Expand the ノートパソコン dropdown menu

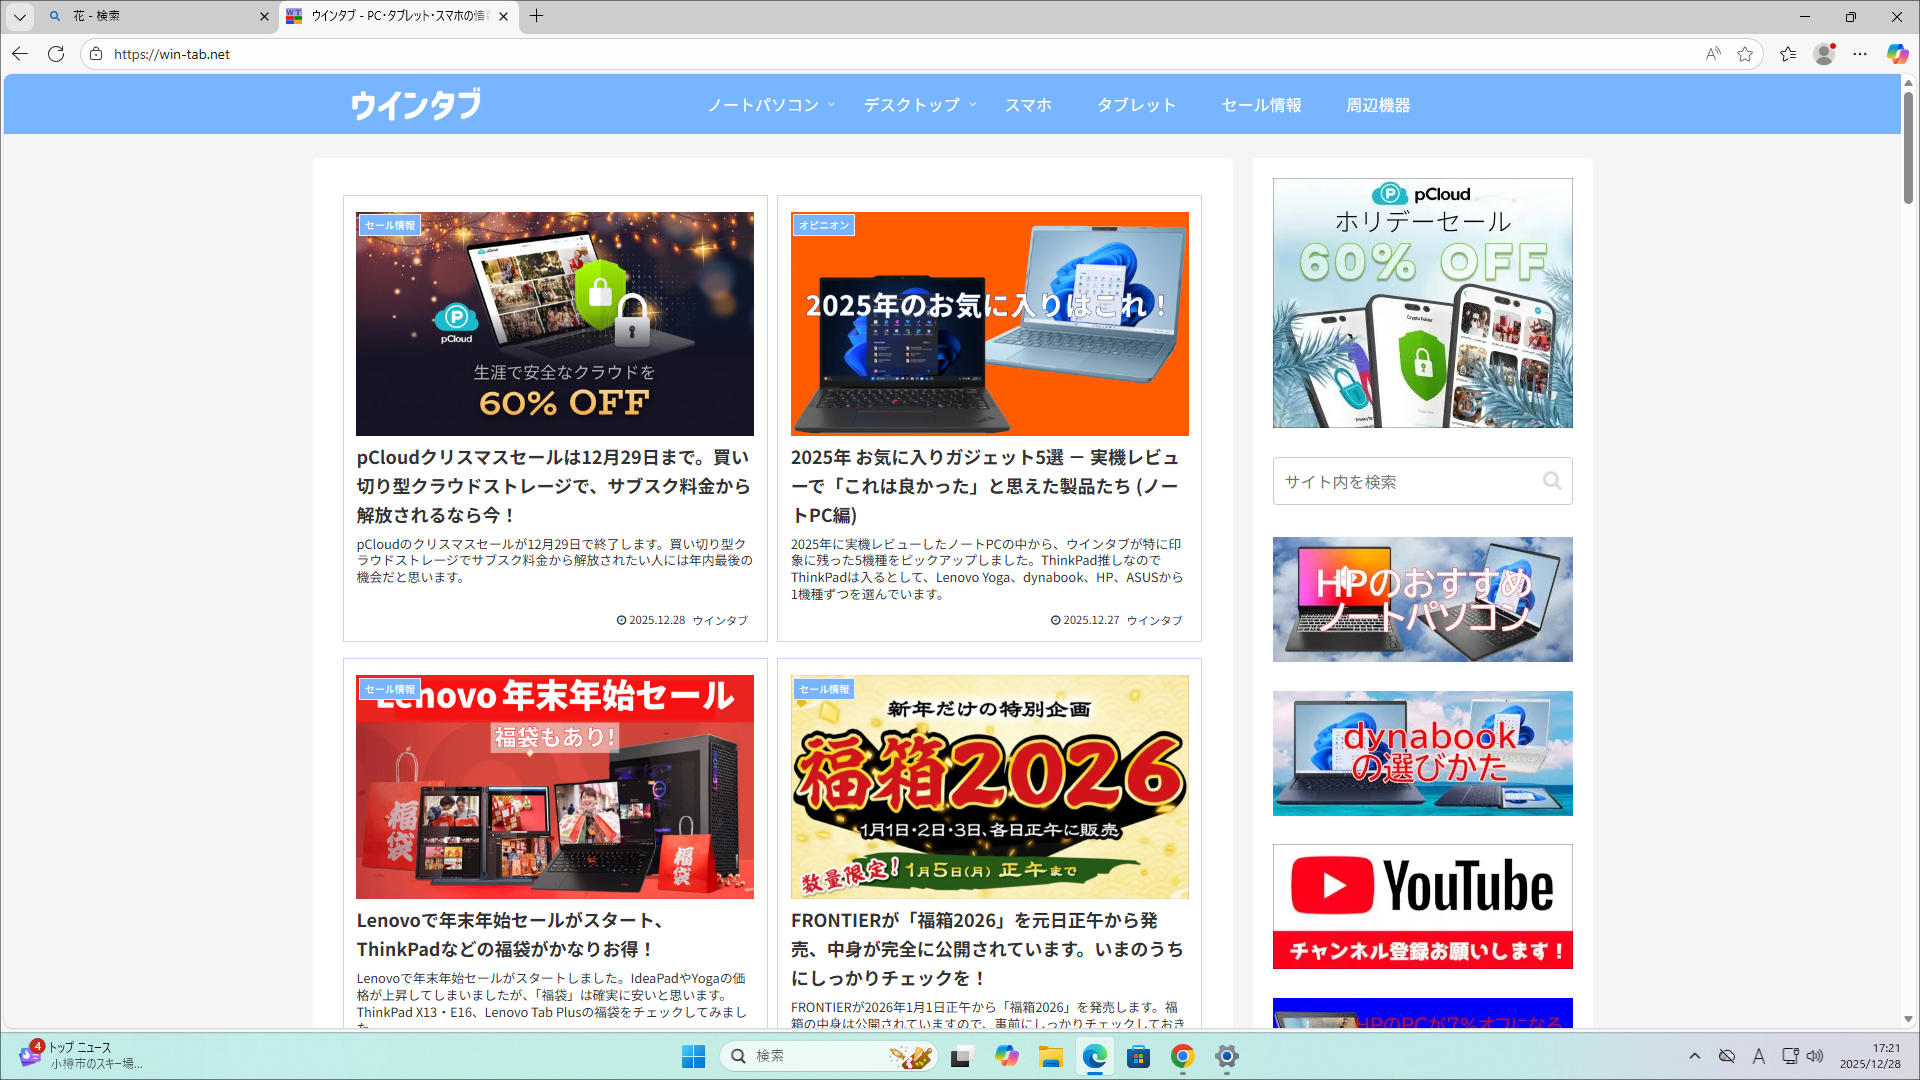(765, 104)
